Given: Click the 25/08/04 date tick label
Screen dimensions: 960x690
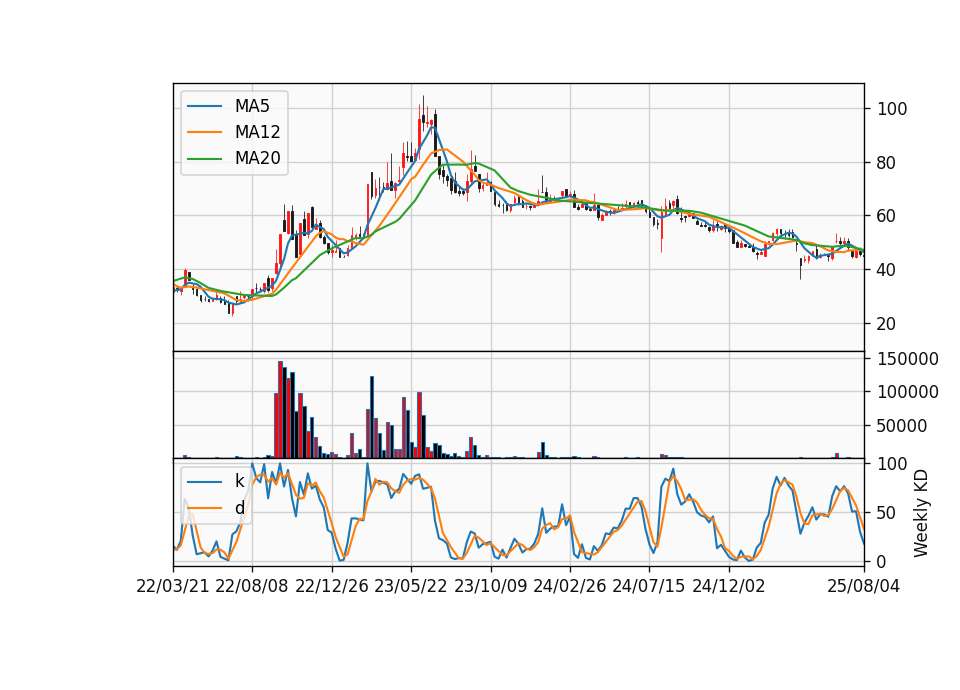Looking at the screenshot, I should coord(864,586).
